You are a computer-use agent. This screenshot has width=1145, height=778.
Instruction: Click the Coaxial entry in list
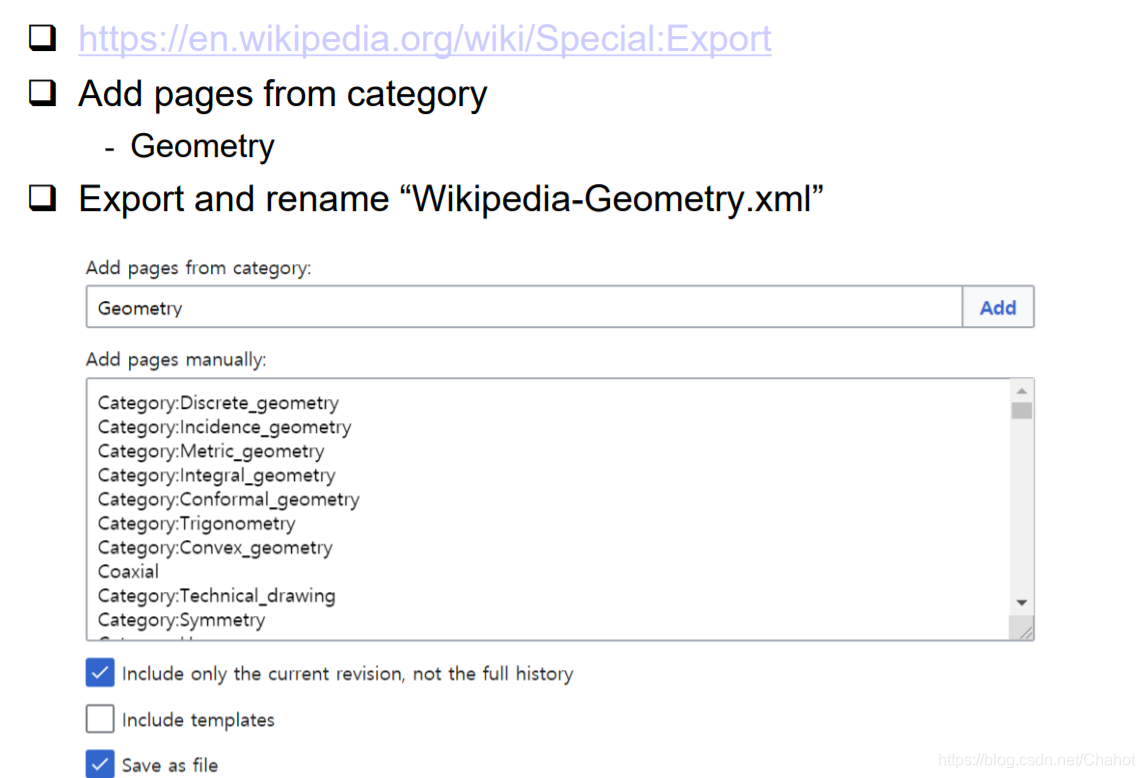129,571
